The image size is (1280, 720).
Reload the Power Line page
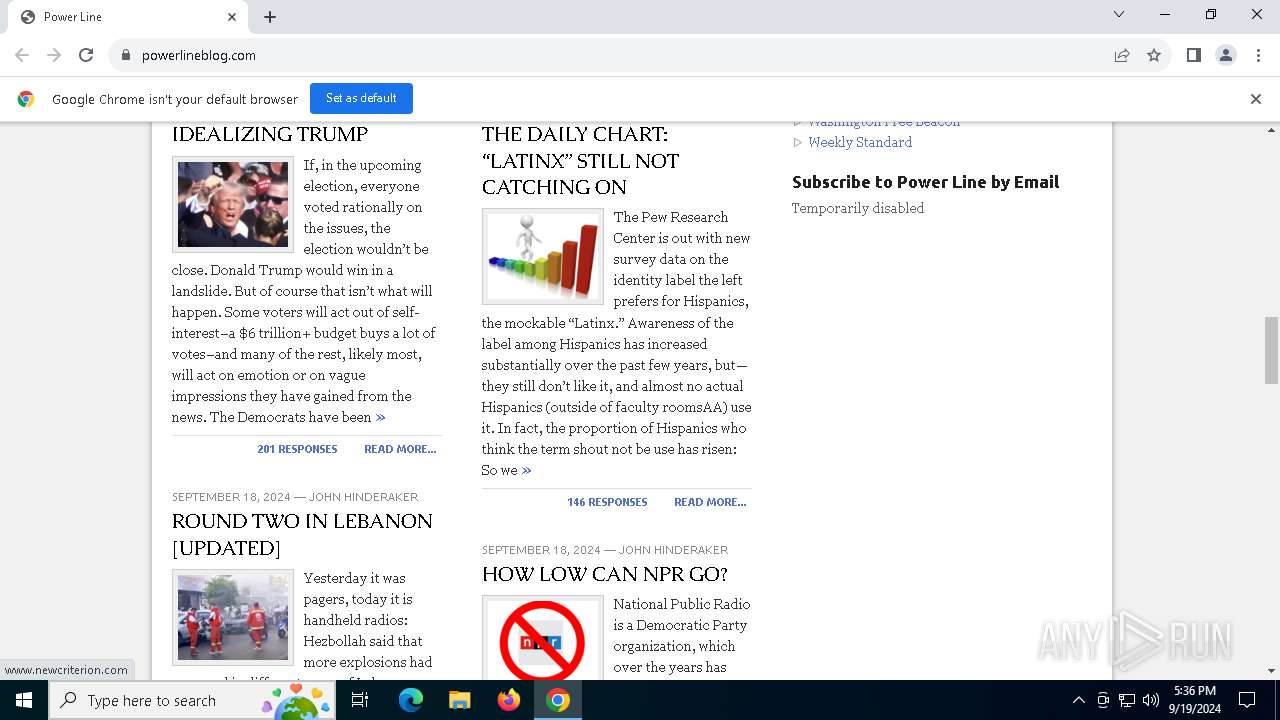tap(86, 55)
